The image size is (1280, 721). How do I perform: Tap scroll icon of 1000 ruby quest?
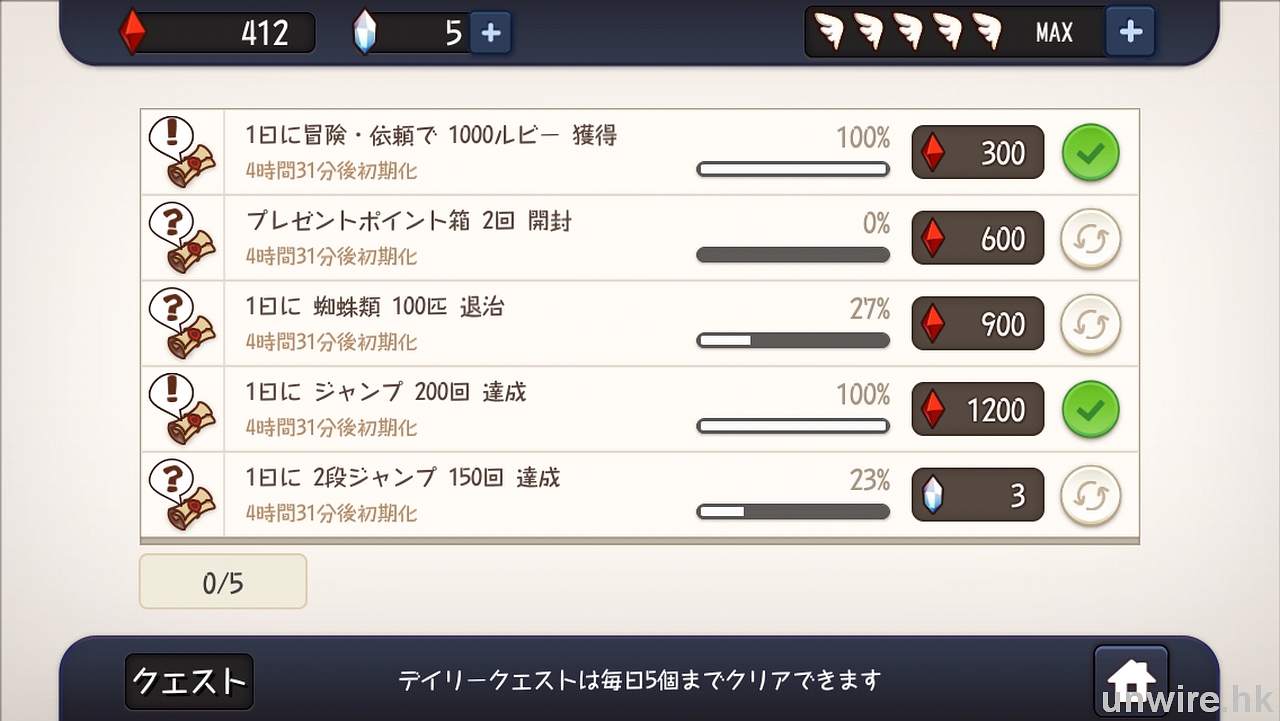tap(181, 153)
